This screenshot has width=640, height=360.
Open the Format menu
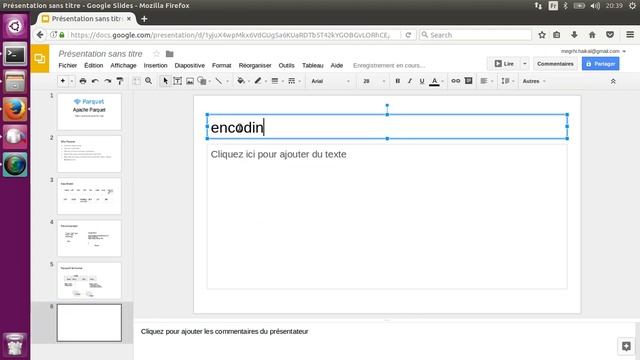click(222, 65)
